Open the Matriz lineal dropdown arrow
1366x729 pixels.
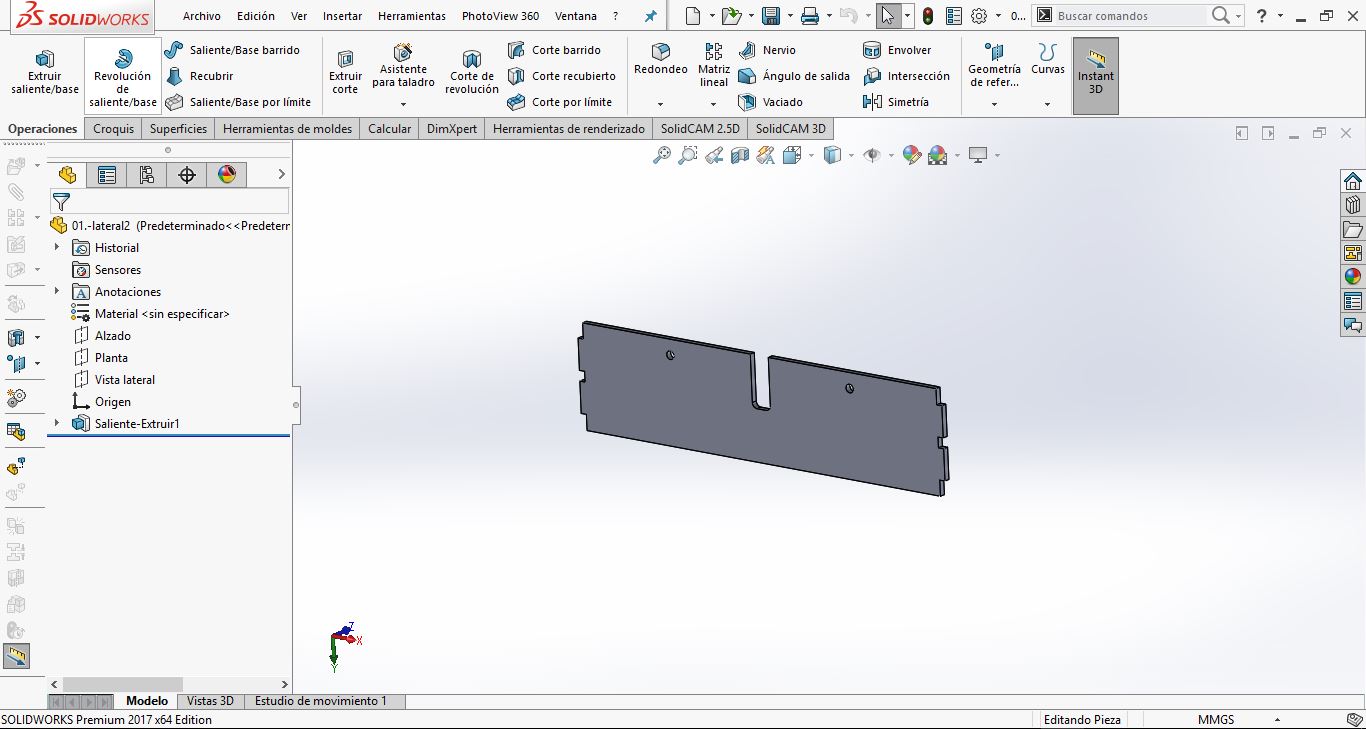[x=713, y=104]
